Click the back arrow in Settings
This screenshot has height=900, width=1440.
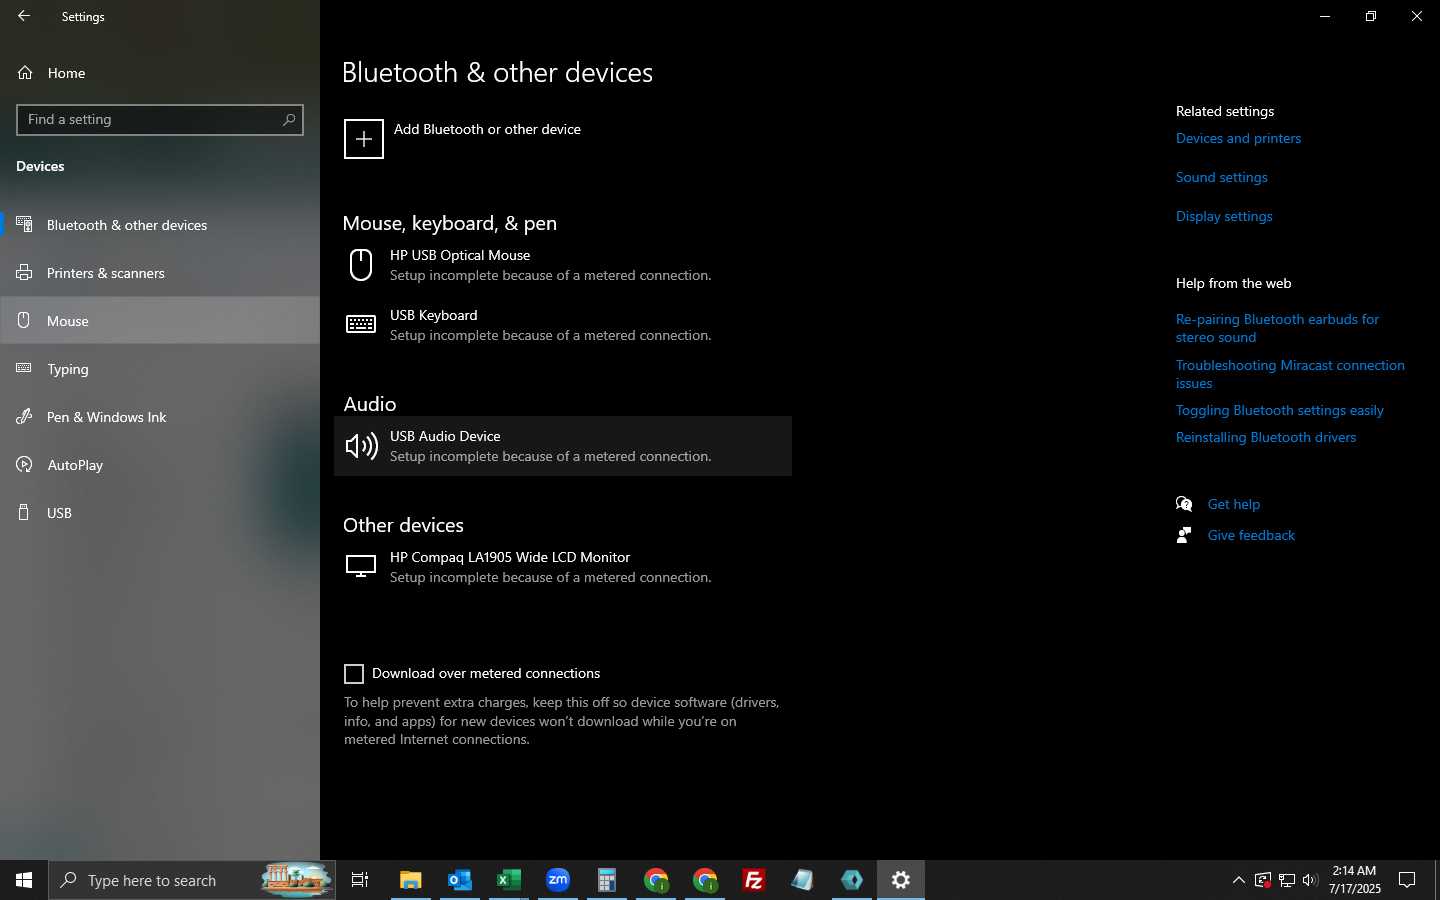coord(24,16)
